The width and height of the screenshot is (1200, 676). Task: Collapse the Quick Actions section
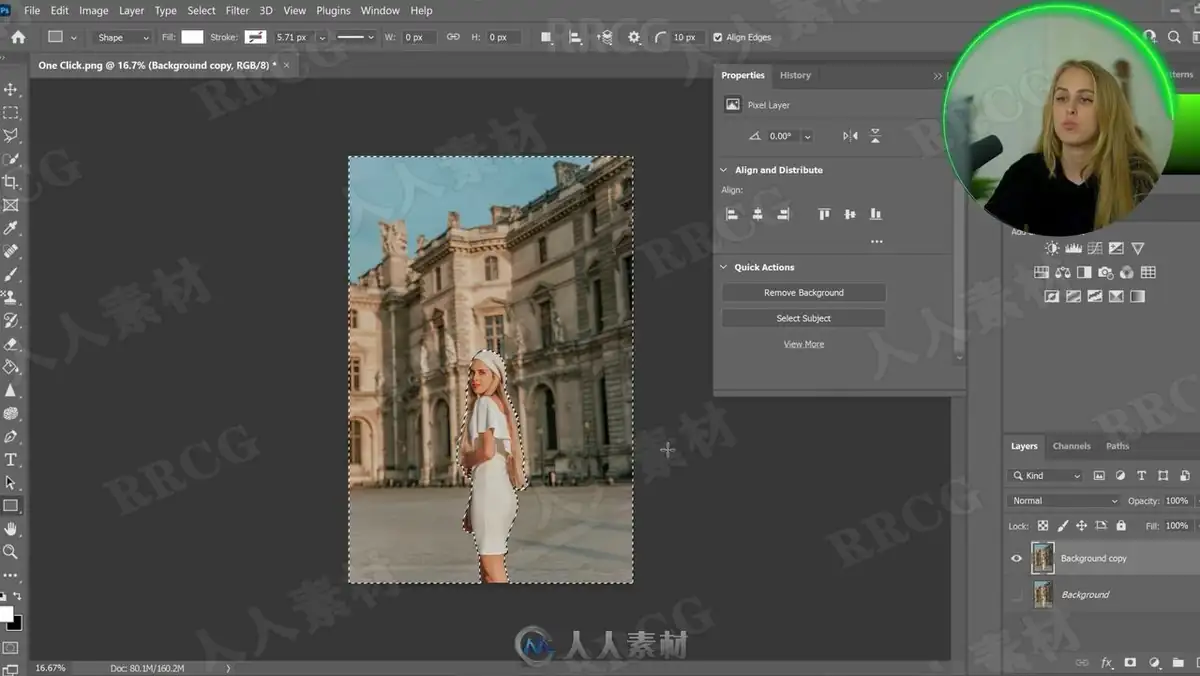coord(724,267)
